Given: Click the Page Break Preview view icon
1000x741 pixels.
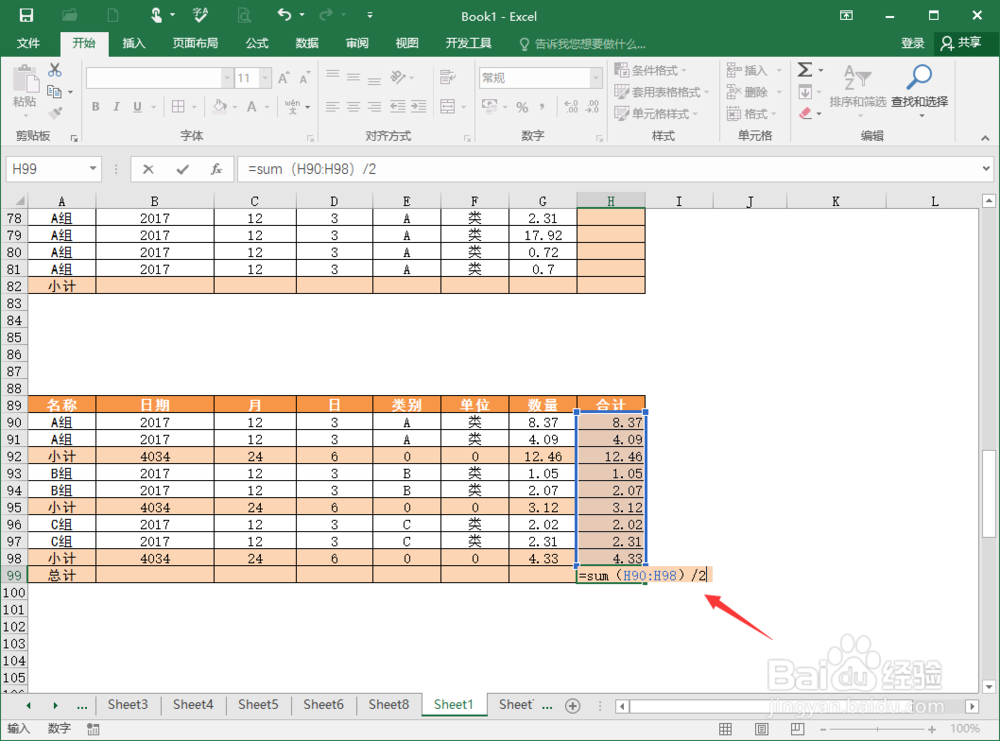Looking at the screenshot, I should [x=797, y=729].
